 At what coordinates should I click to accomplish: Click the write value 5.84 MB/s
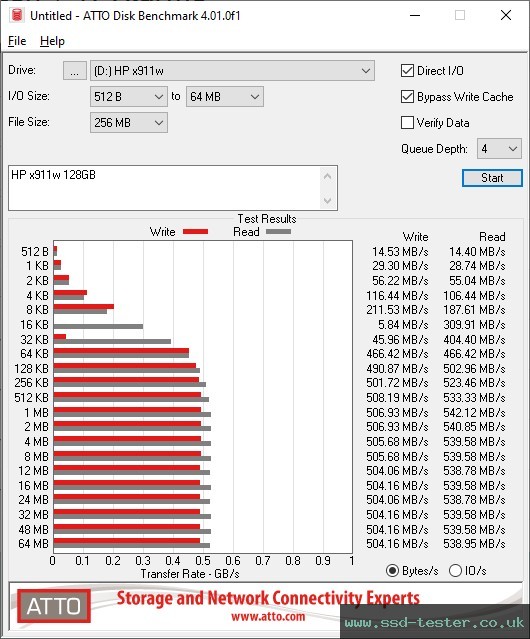click(x=403, y=325)
